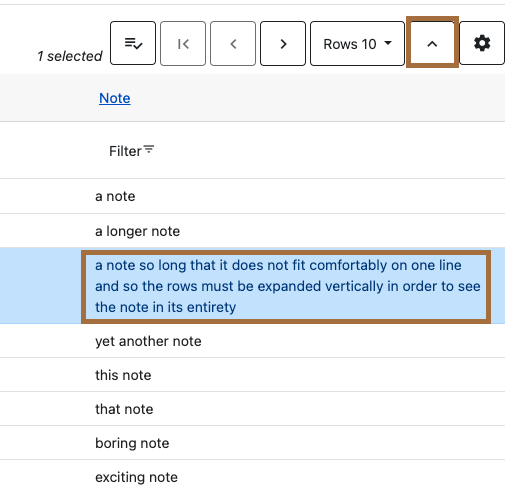Go to the next page
Image resolution: width=518 pixels, height=485 pixels.
pos(283,43)
